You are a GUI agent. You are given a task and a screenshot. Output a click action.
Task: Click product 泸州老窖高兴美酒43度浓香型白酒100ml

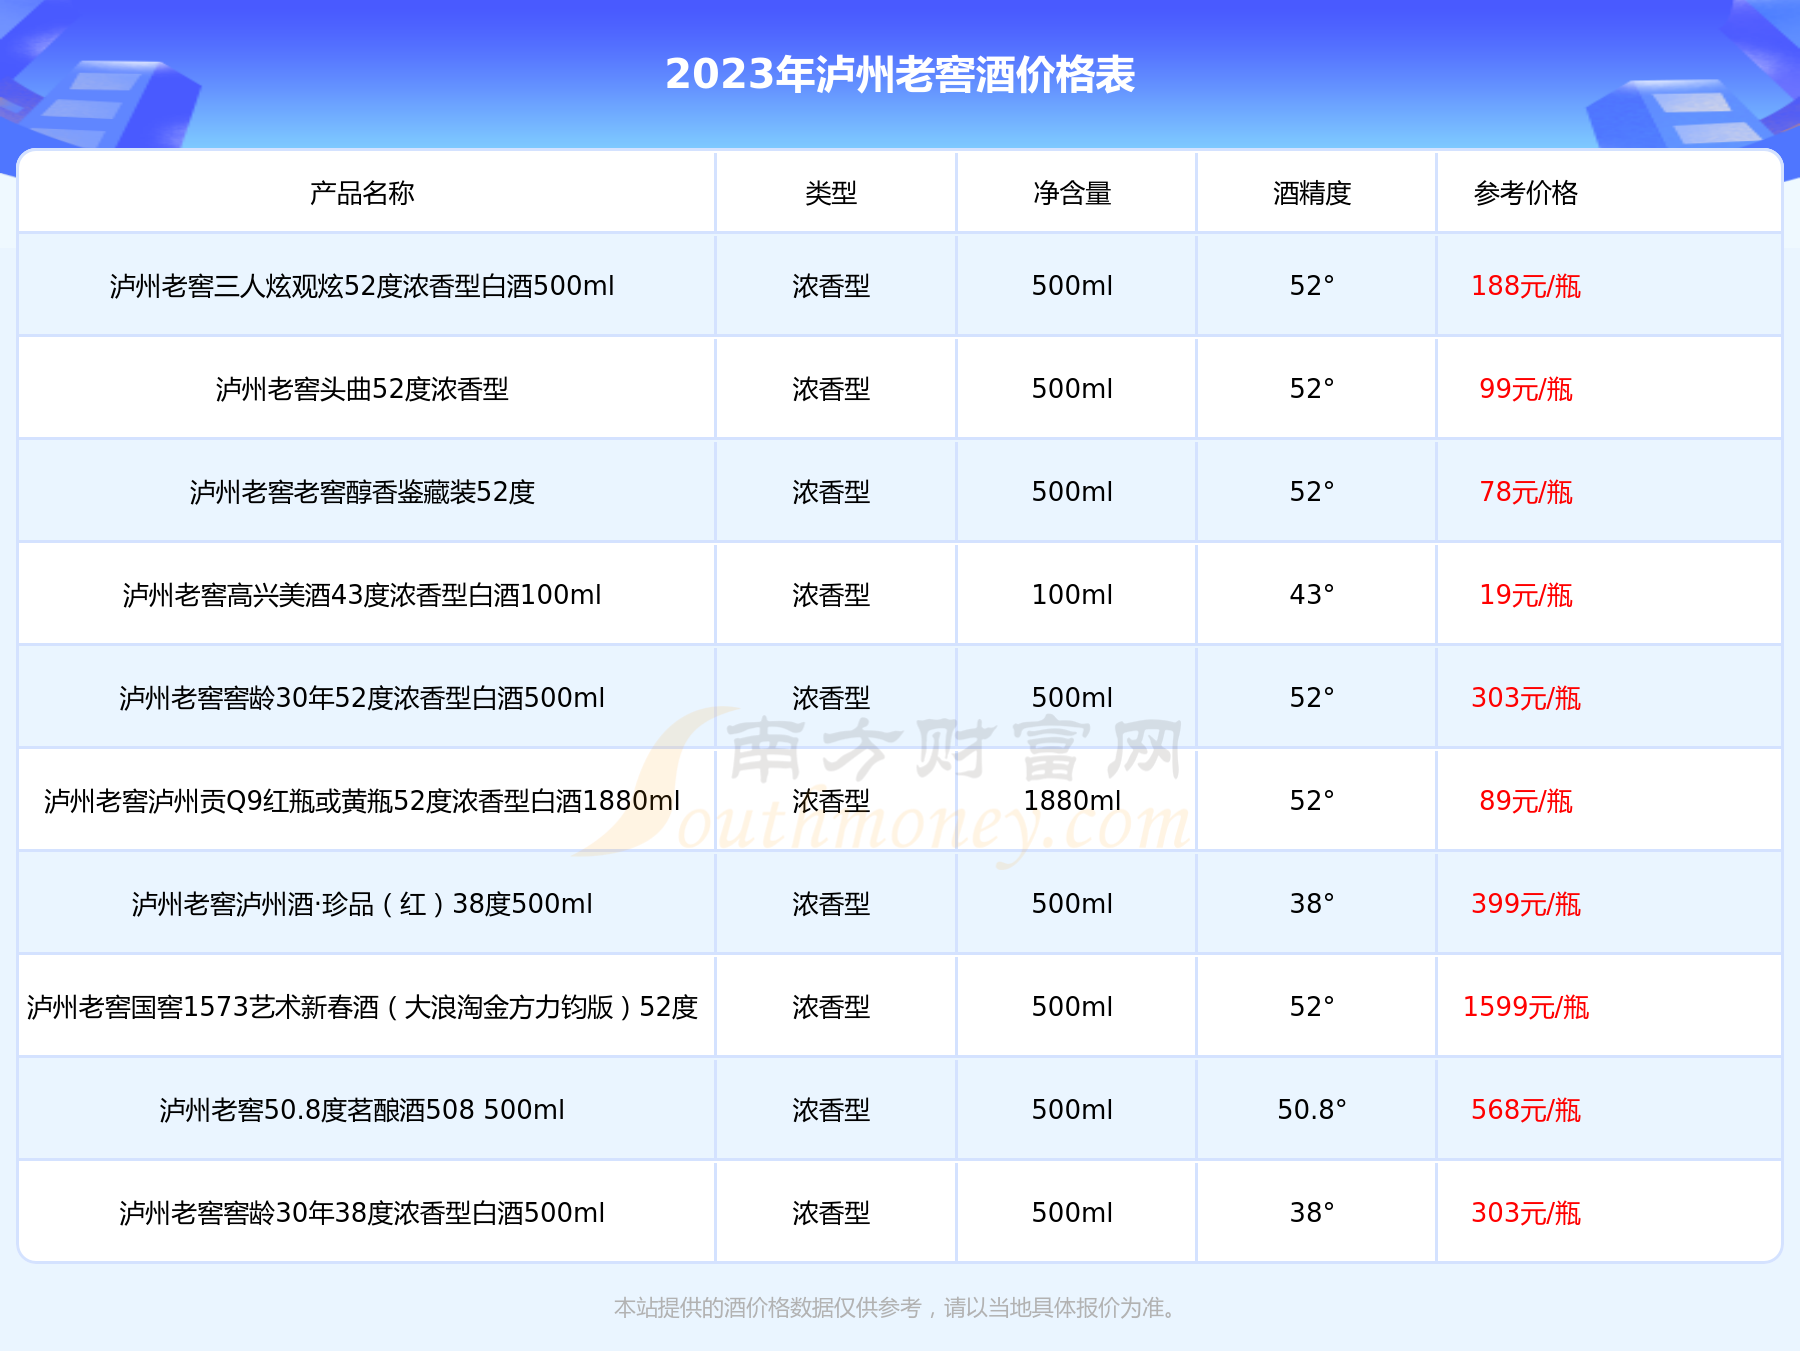[362, 595]
